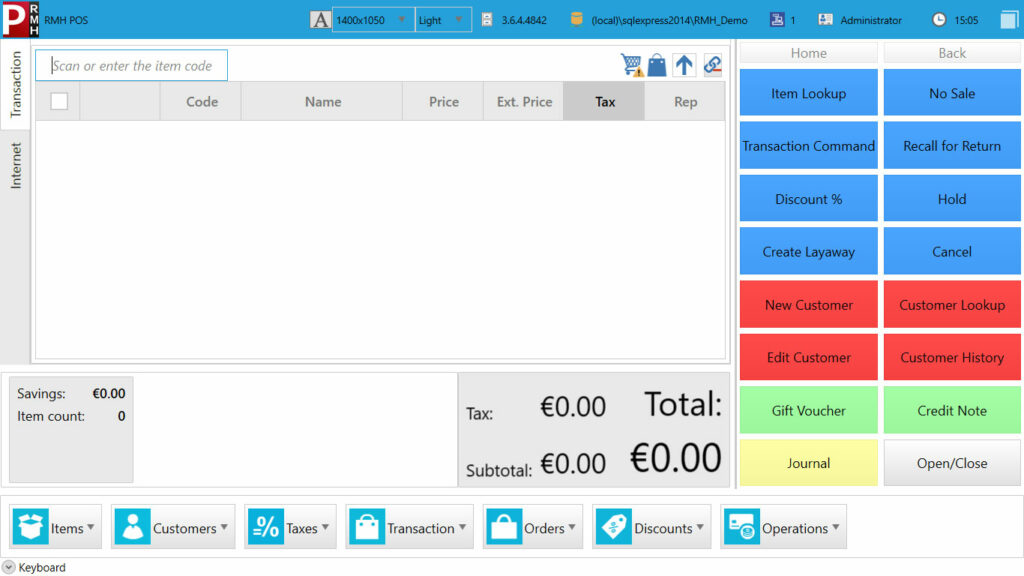
Task: Click the Recall for Return button
Action: 952,146
